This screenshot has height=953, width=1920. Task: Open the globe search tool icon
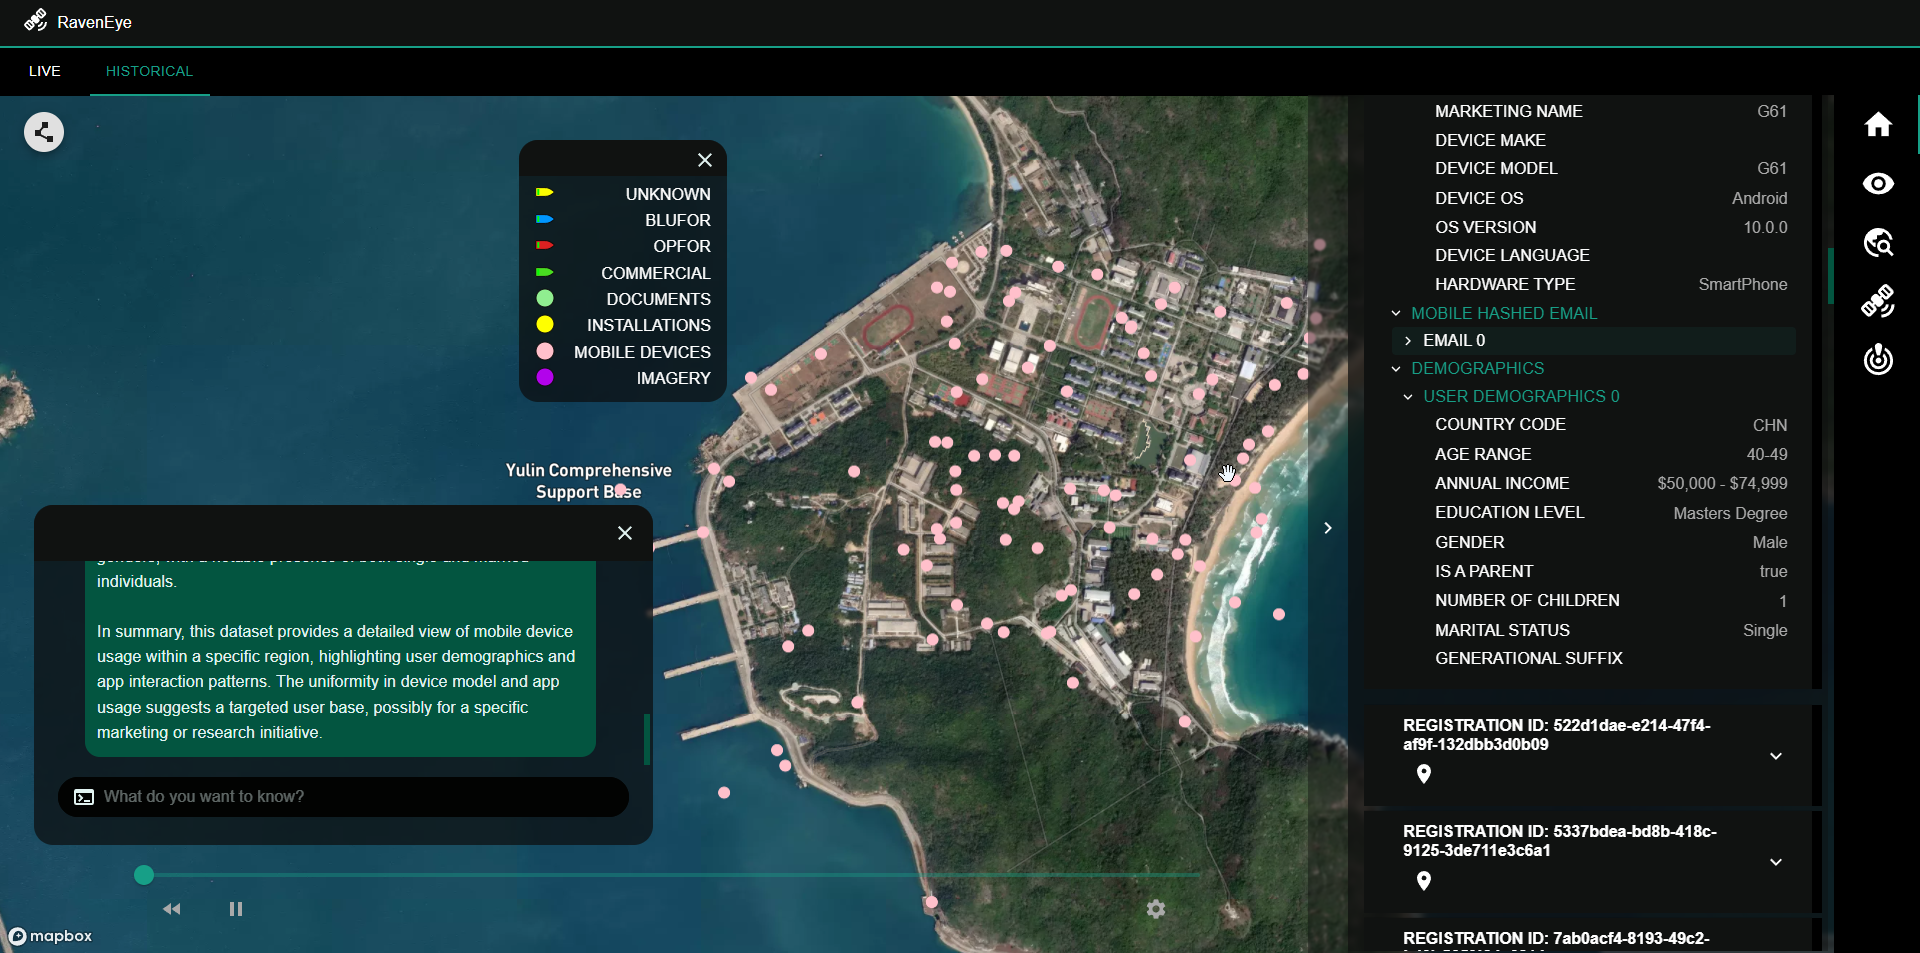coord(1878,243)
